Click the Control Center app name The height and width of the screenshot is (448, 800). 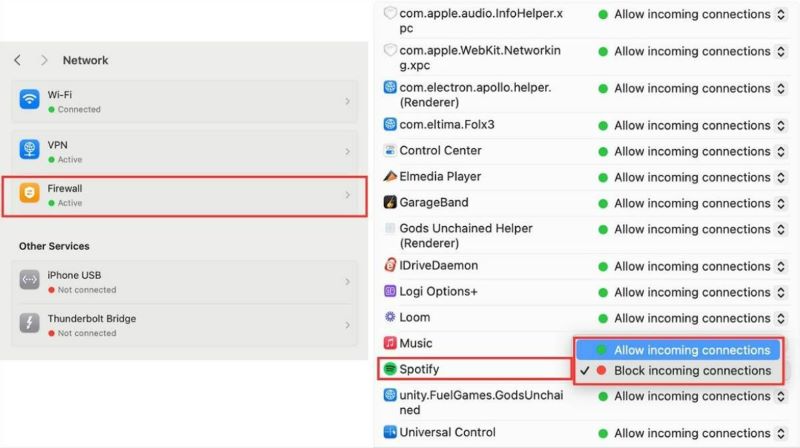click(440, 151)
